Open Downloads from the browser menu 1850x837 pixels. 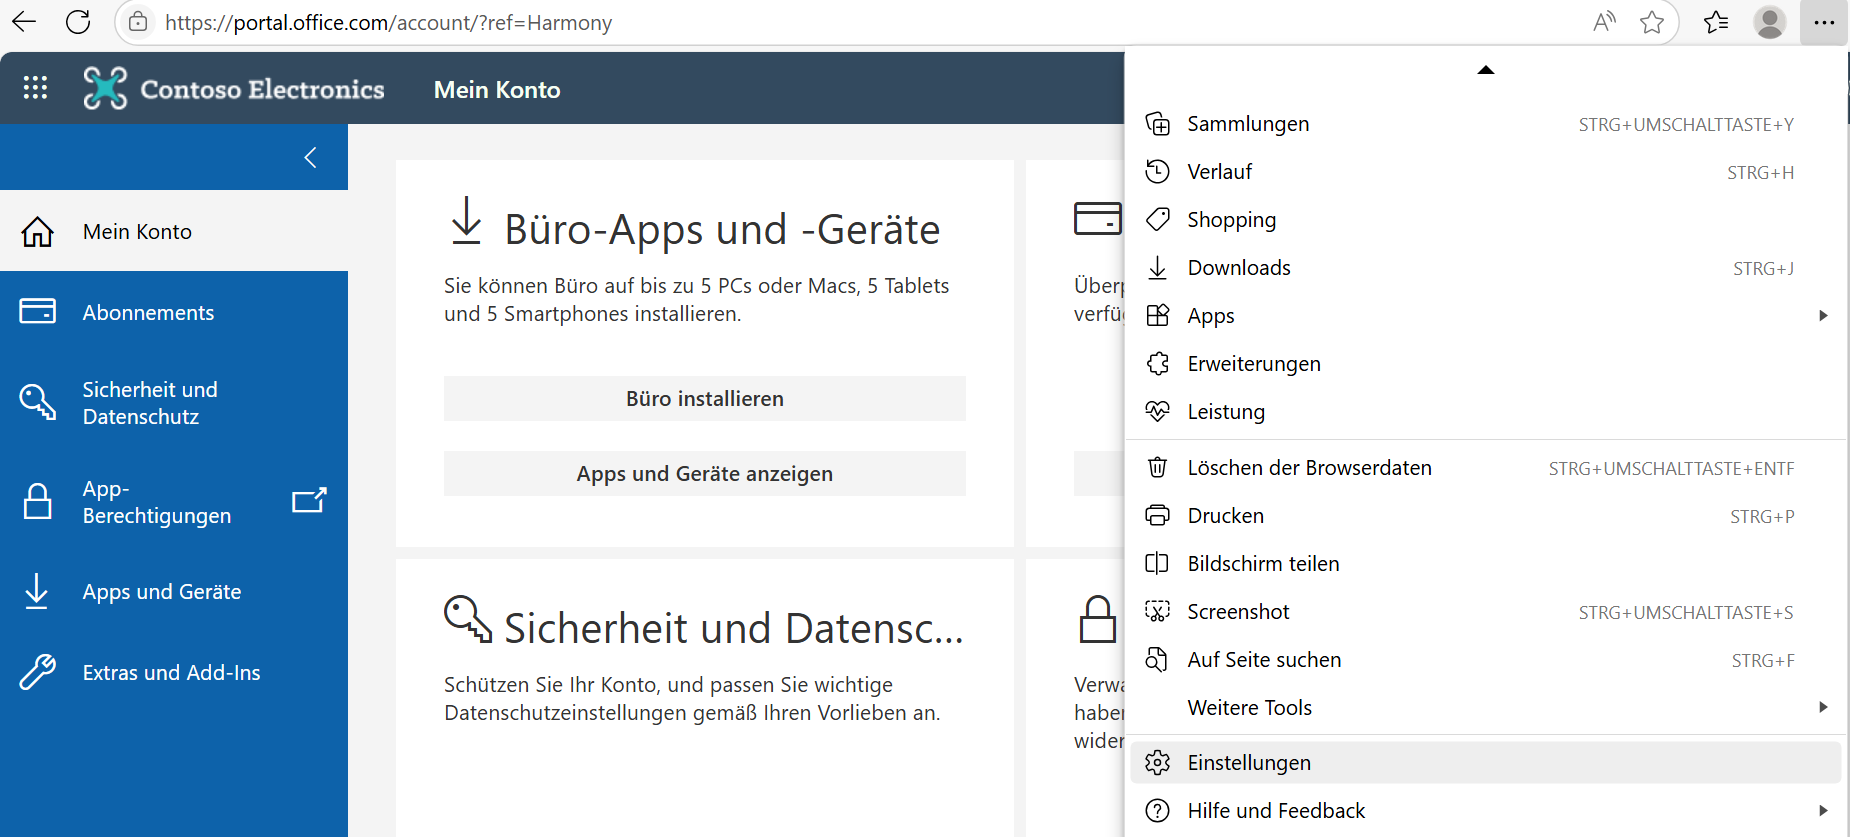pos(1486,268)
